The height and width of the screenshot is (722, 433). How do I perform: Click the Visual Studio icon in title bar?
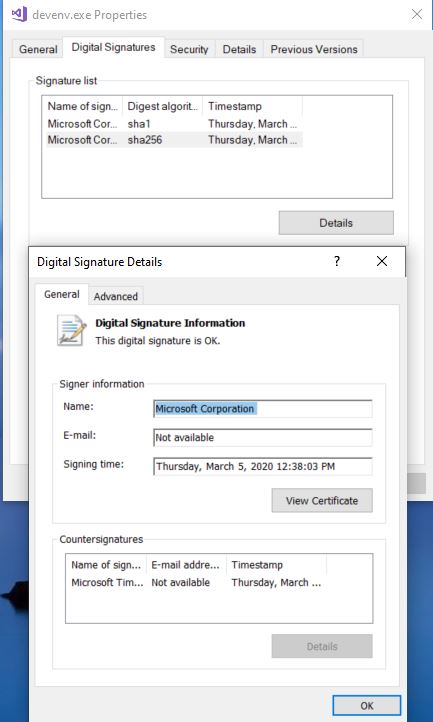pyautogui.click(x=18, y=14)
